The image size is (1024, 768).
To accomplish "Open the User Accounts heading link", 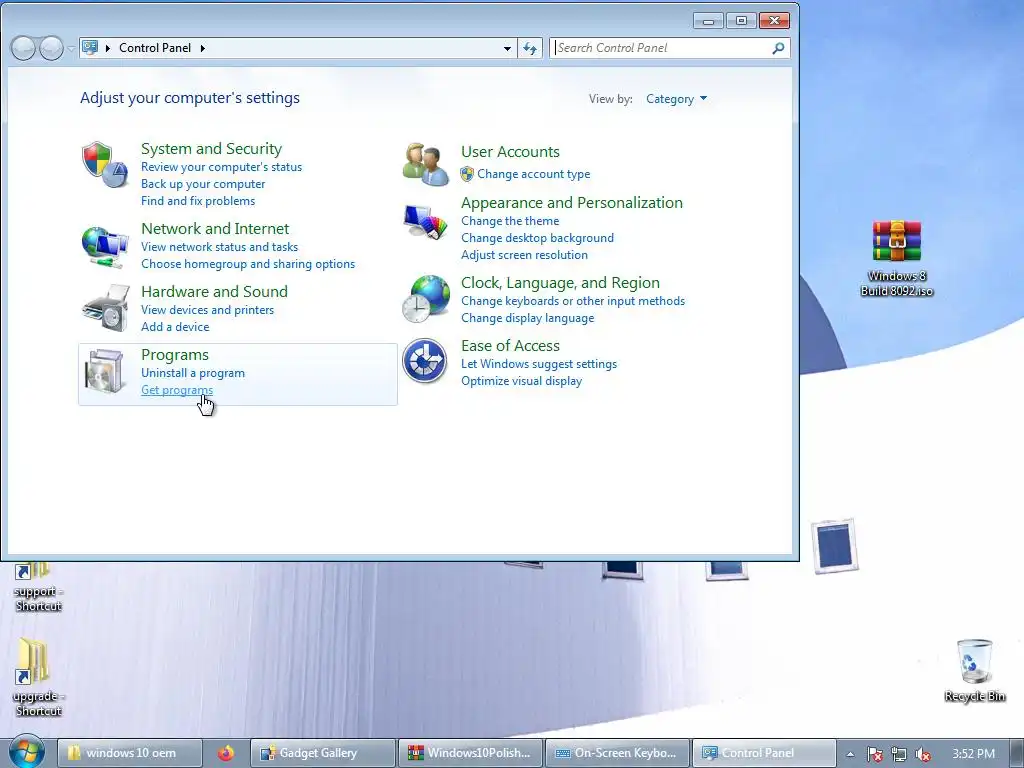I will tap(511, 152).
